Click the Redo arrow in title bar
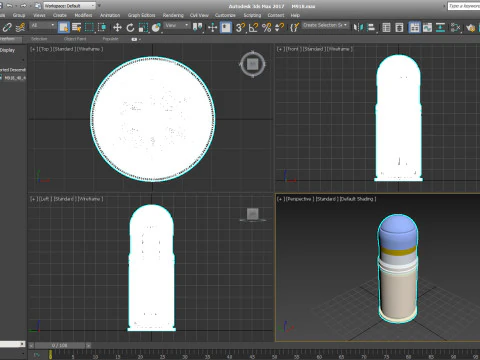480x360 pixels. 23,6
